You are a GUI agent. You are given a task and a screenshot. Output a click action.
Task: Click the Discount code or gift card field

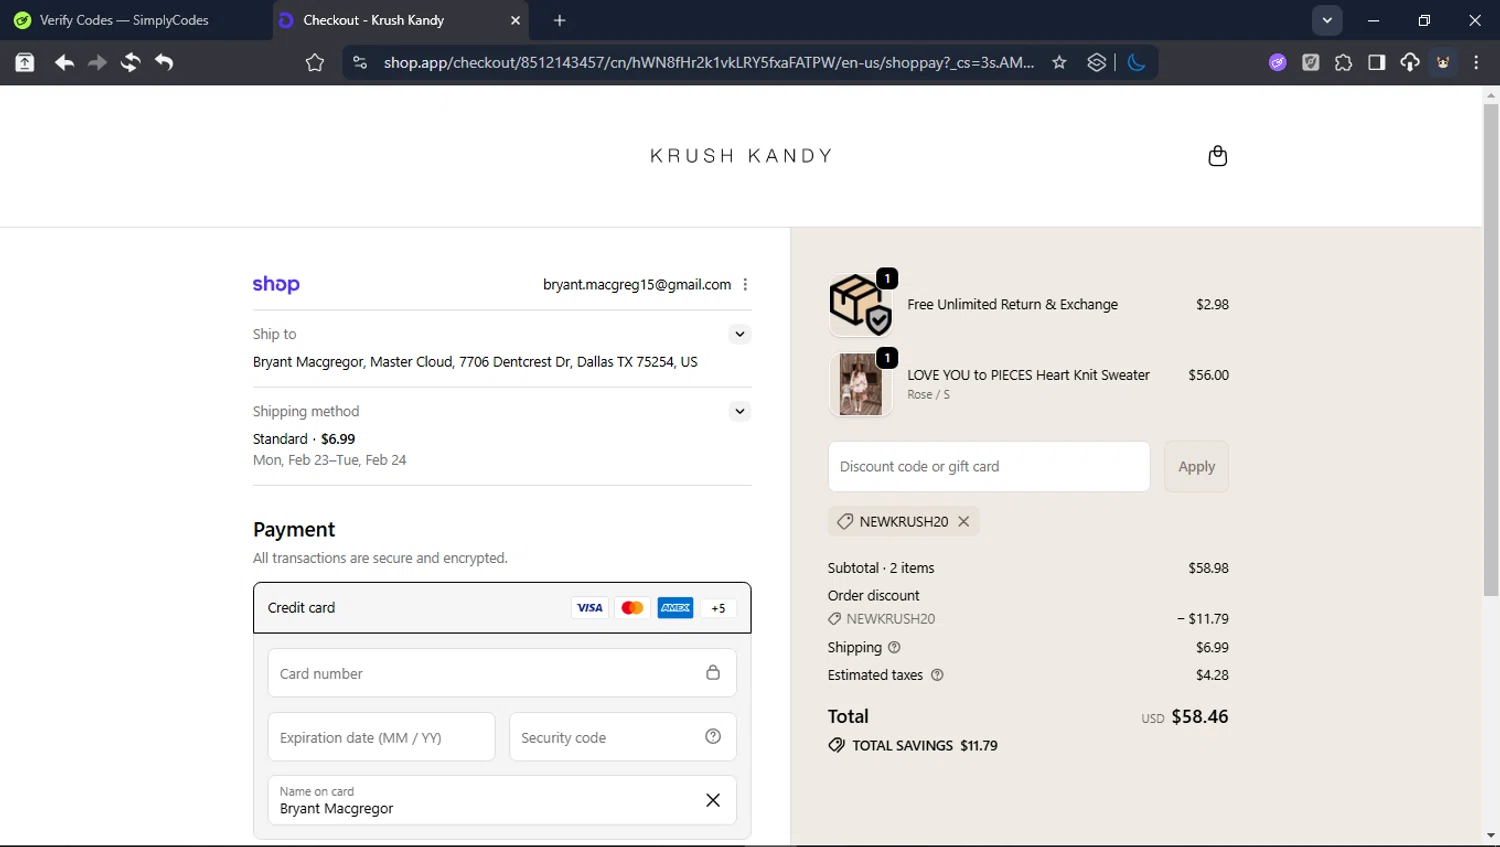[988, 466]
